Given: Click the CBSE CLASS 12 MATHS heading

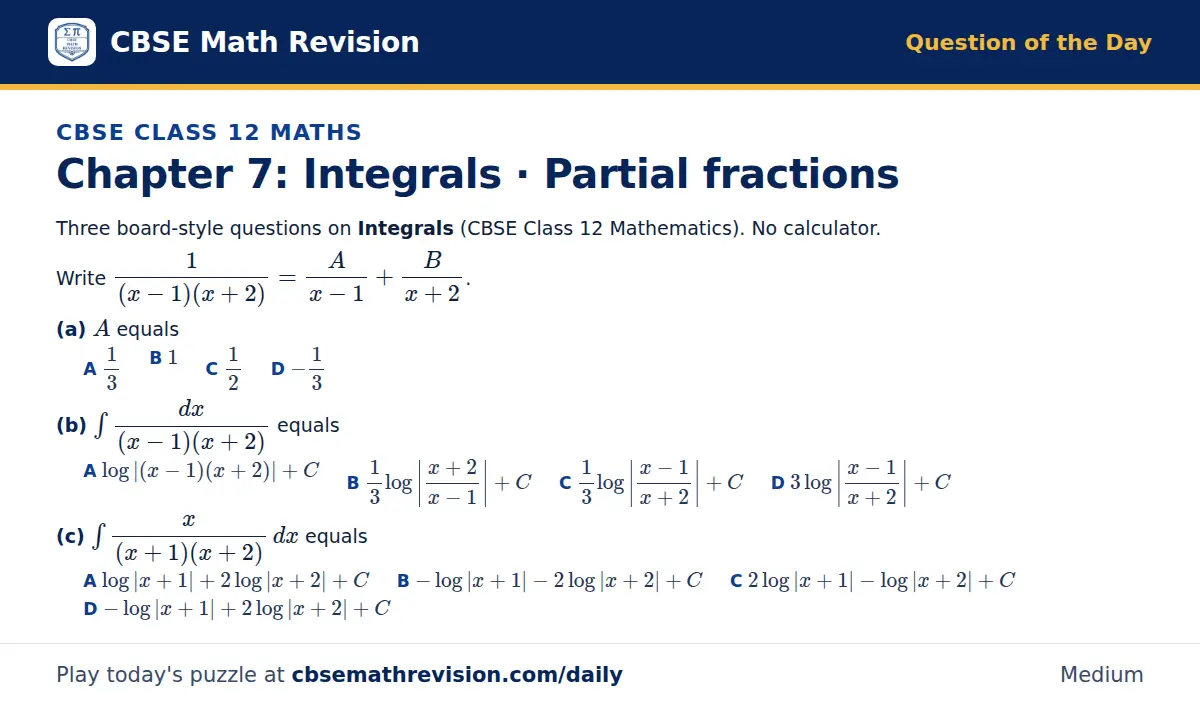Looking at the screenshot, I should (x=209, y=132).
